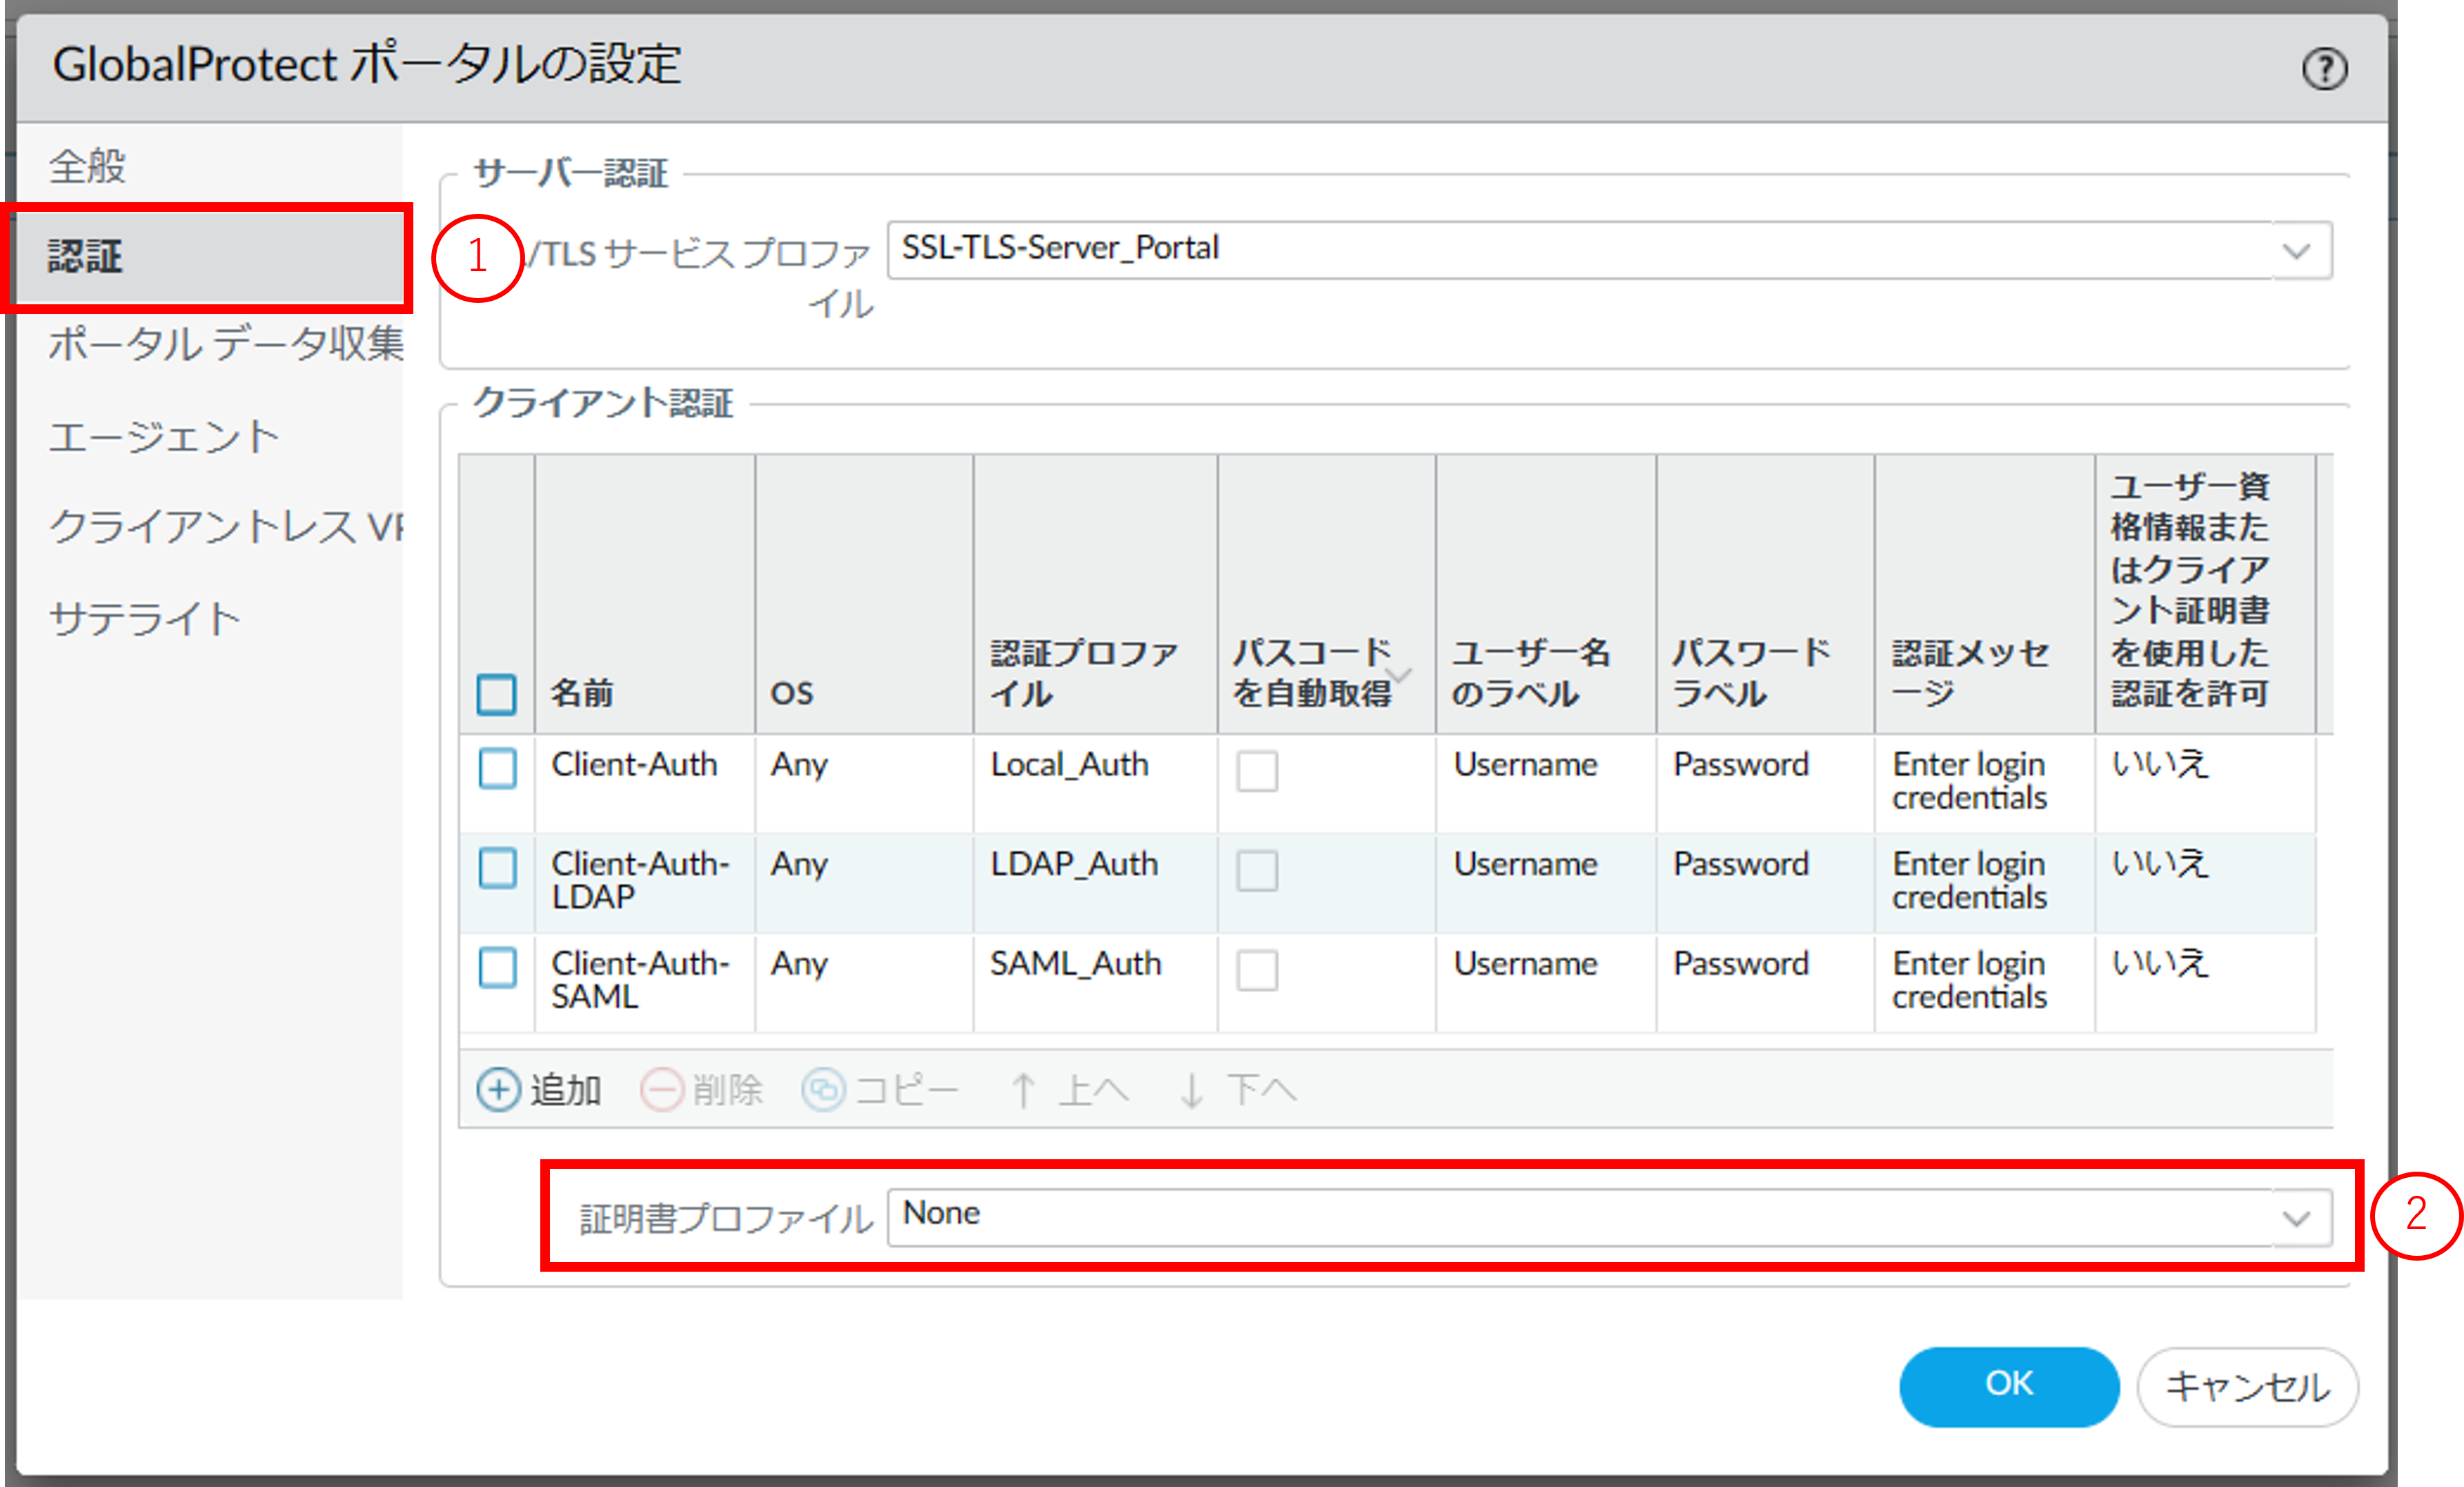Click the 追加 (add) plus icon
The width and height of the screenshot is (2464, 1487).
pyautogui.click(x=498, y=1090)
